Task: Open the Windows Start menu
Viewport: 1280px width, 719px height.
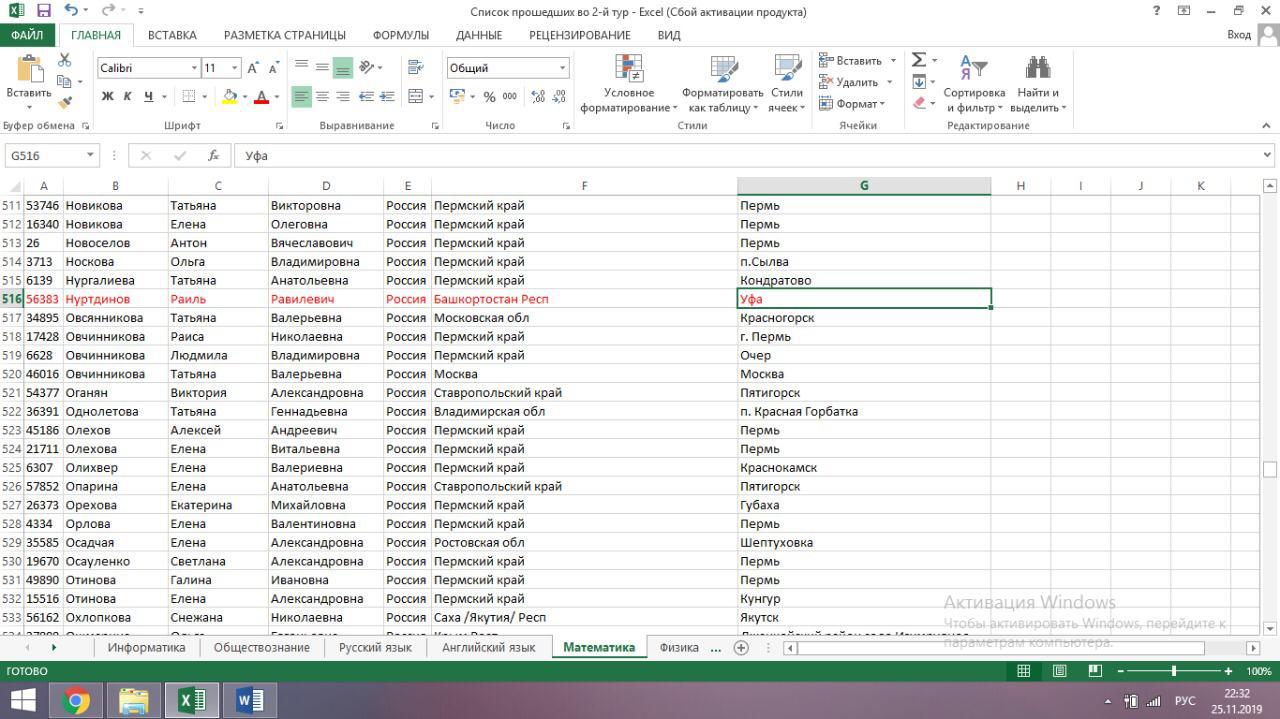Action: [x=22, y=700]
